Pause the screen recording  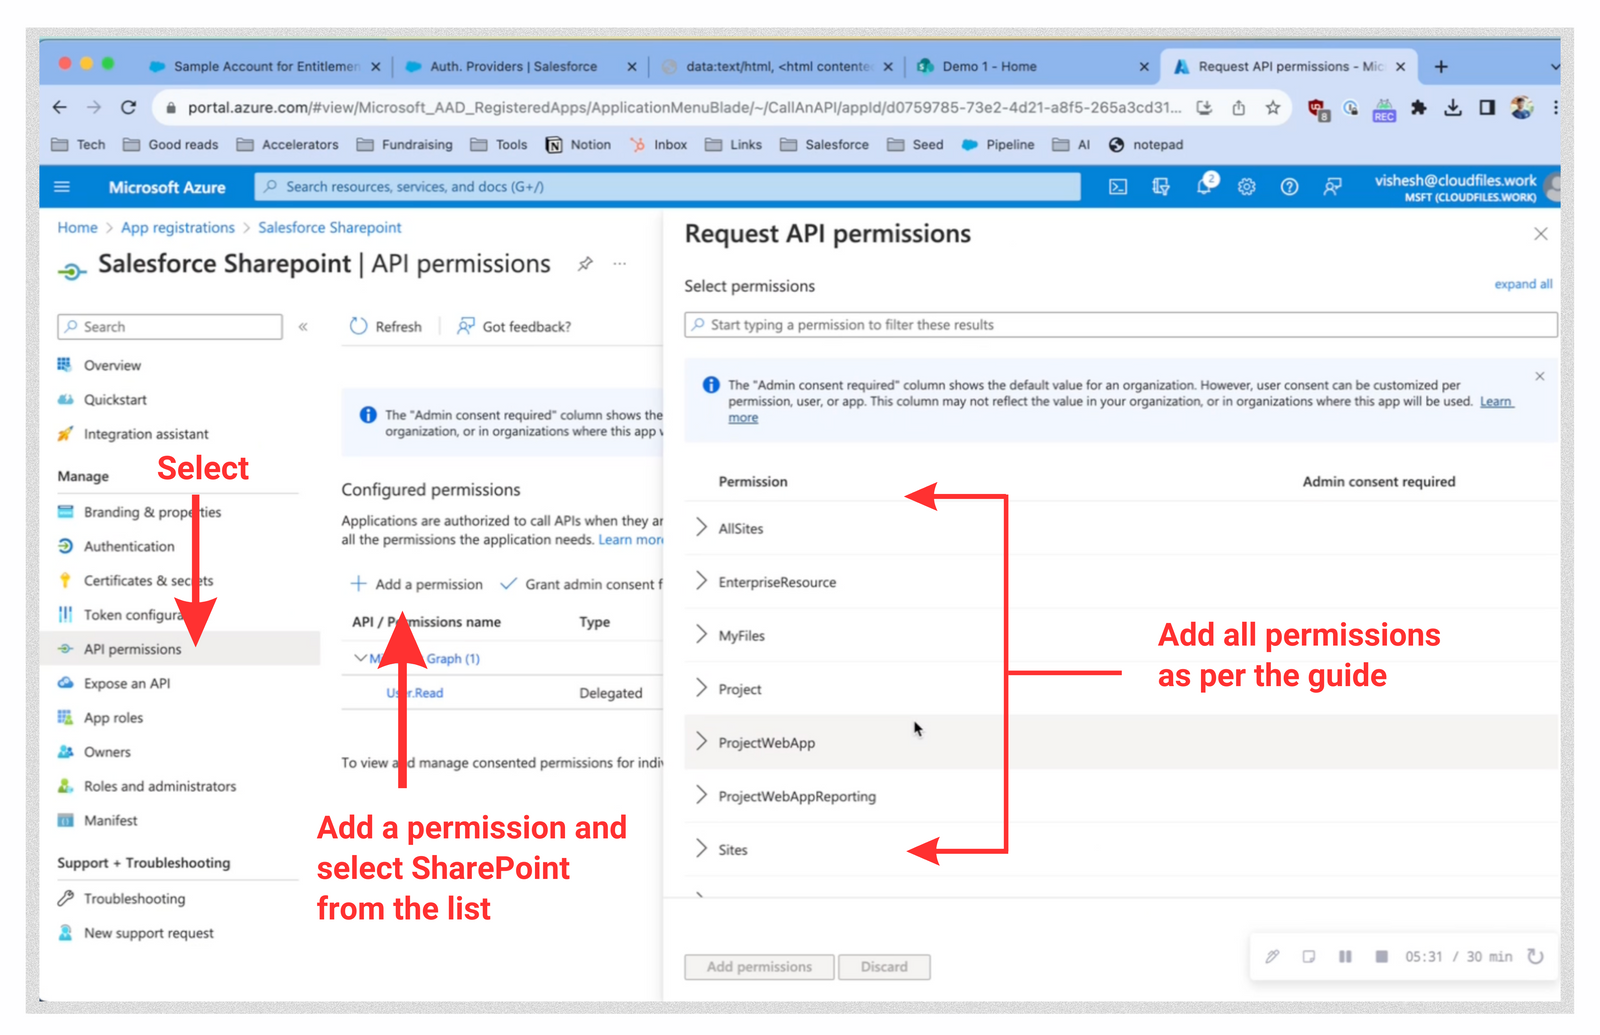(1345, 956)
